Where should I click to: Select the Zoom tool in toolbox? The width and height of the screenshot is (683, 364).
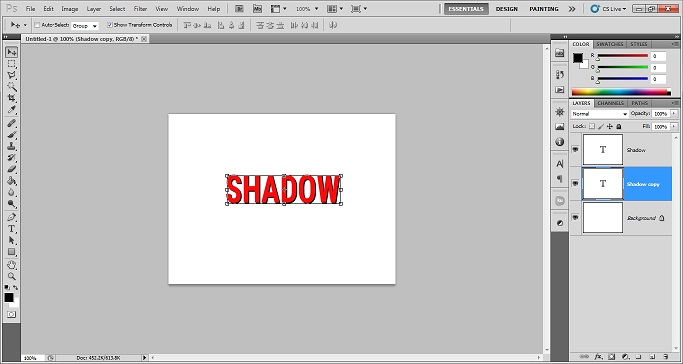[x=11, y=276]
